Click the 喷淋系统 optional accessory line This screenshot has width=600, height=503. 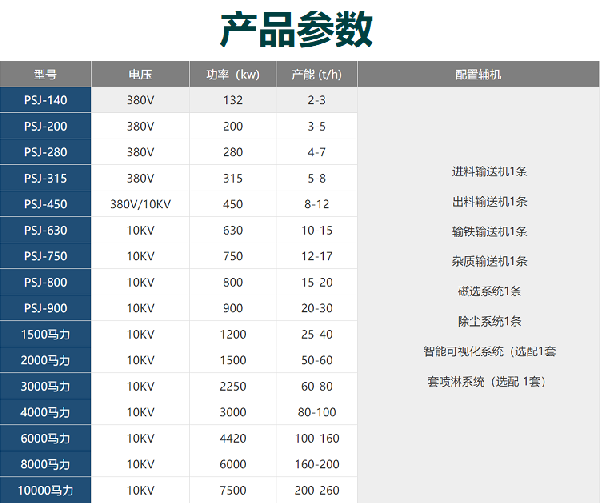[x=486, y=381]
